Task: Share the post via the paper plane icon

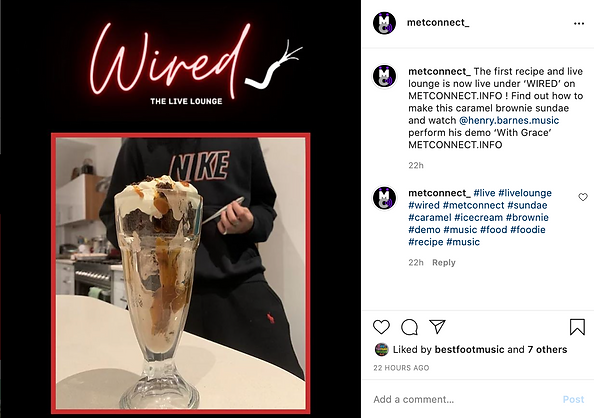Action: point(437,326)
